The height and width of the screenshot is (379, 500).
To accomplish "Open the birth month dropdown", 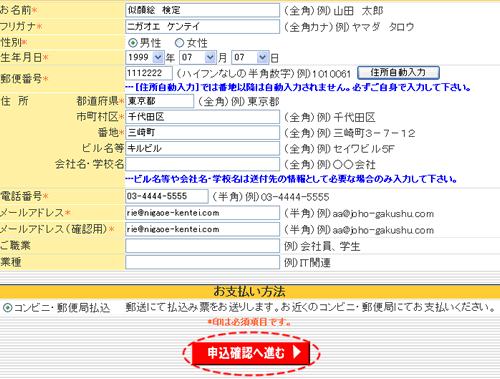I will [x=198, y=57].
